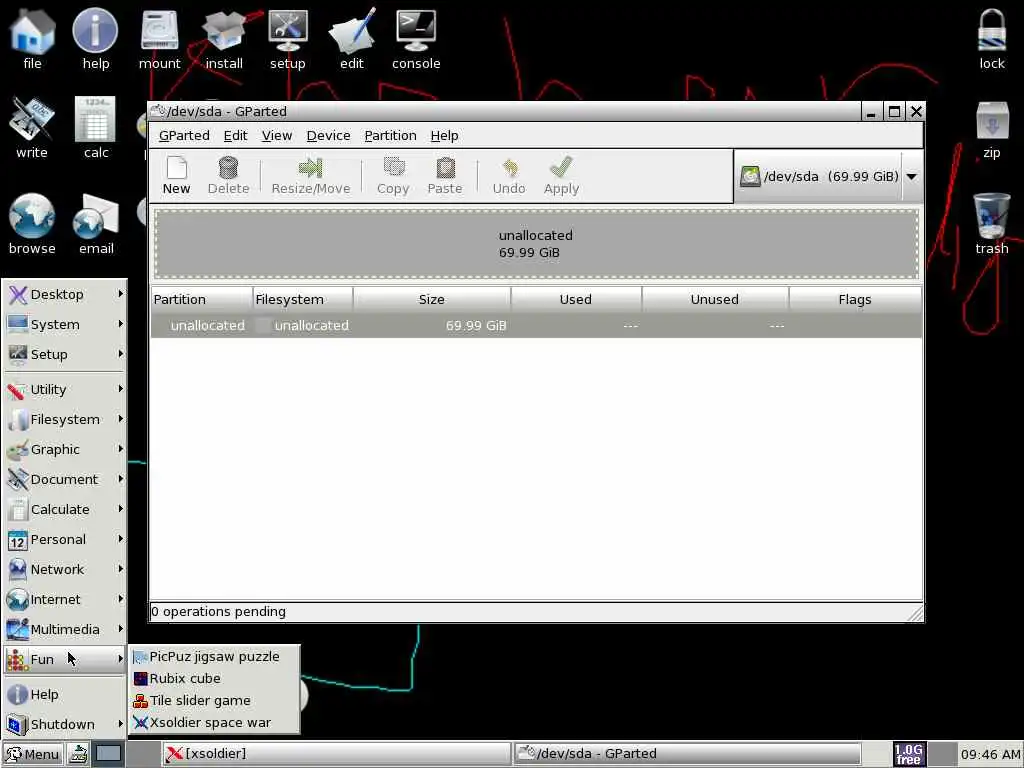Image resolution: width=1024 pixels, height=768 pixels.
Task: Launch Rubix cube game
Action: (x=214, y=679)
